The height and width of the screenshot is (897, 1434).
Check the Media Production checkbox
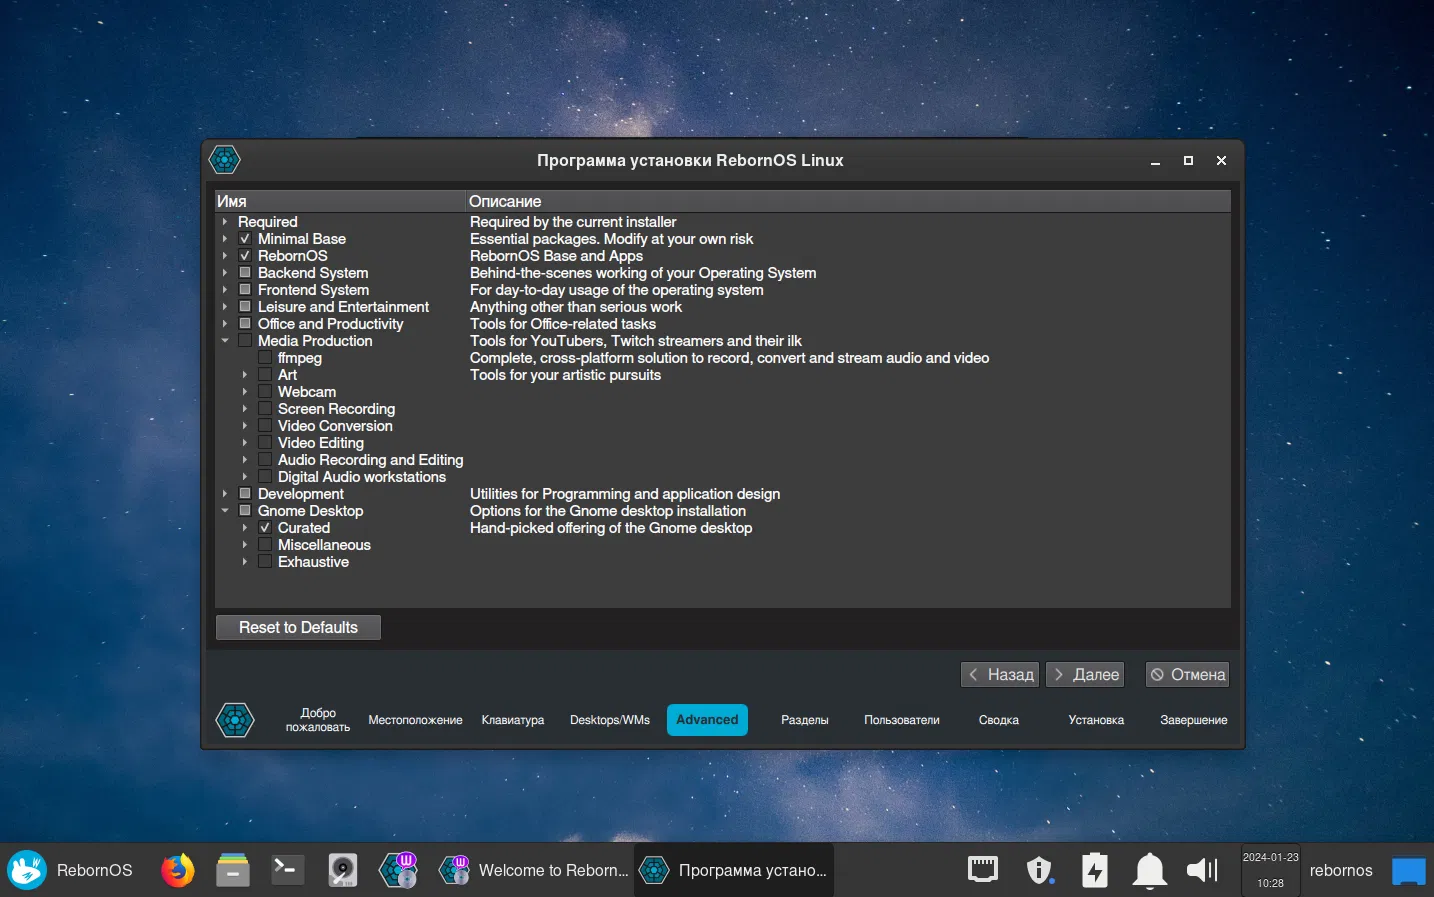click(245, 341)
